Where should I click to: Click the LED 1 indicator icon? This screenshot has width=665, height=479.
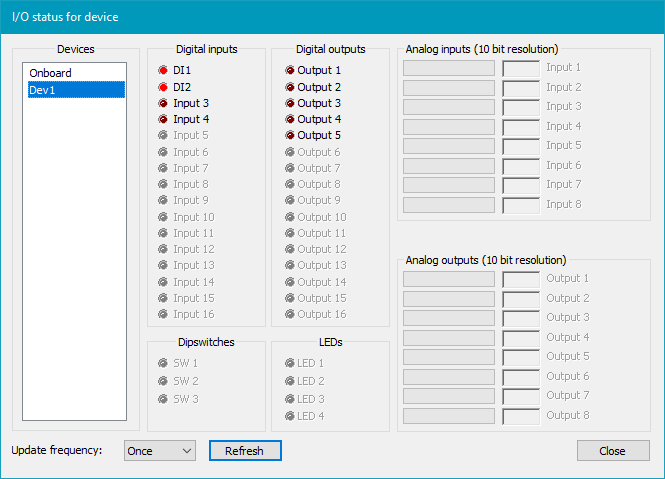(x=290, y=363)
